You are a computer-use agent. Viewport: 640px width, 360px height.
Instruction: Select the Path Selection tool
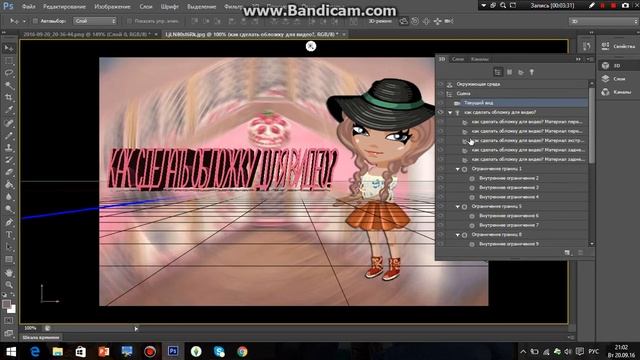(x=9, y=247)
